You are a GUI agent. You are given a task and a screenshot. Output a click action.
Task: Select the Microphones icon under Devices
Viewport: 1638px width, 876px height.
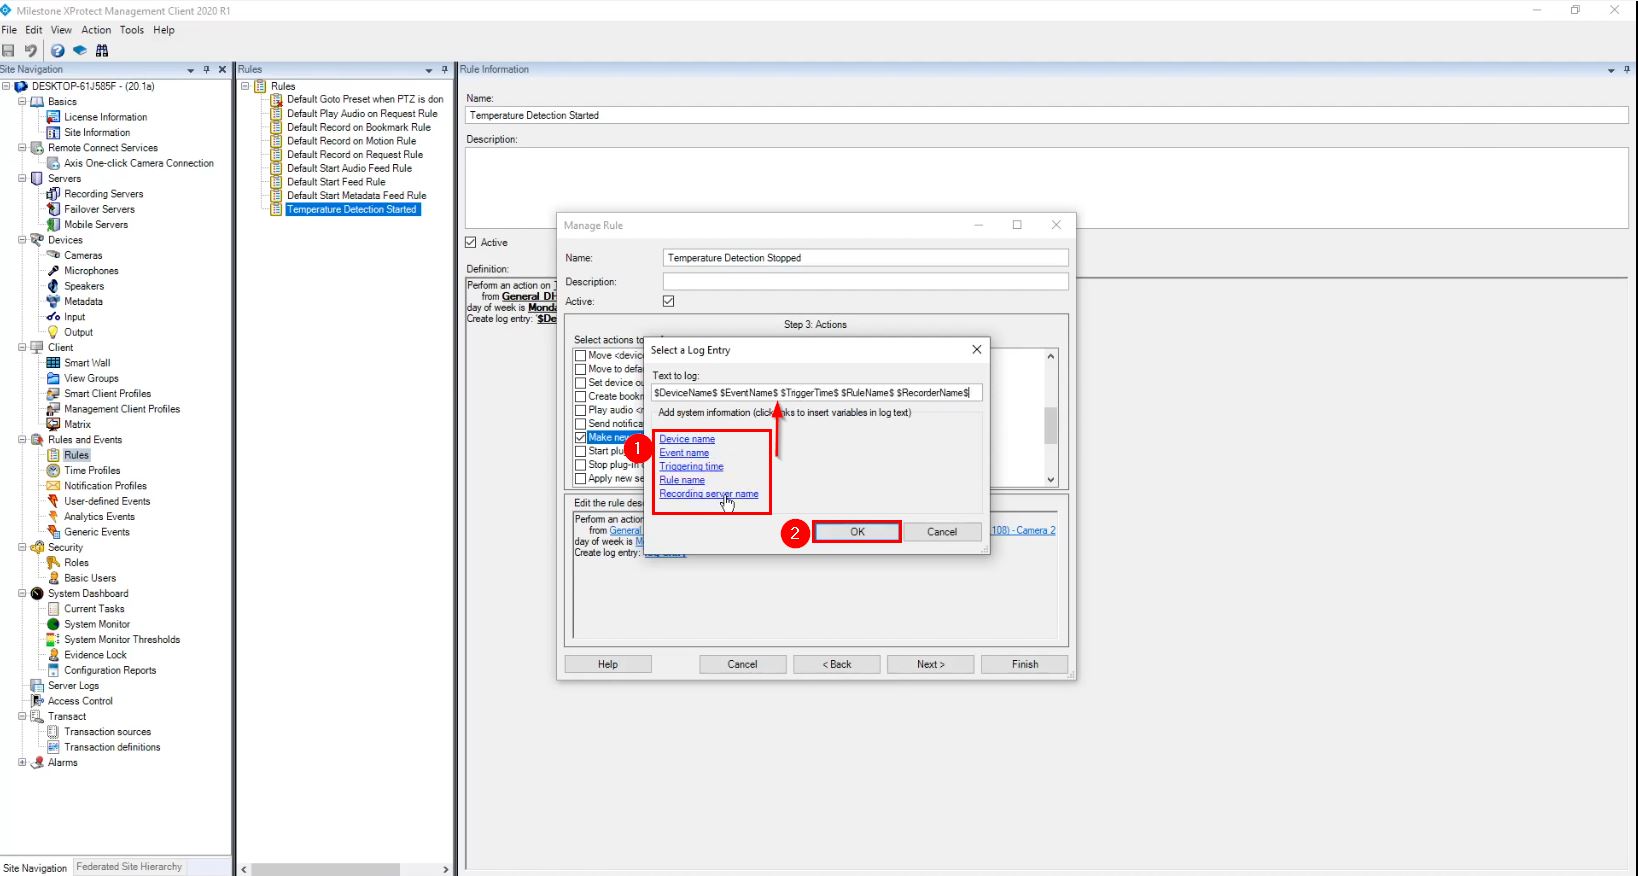[54, 271]
